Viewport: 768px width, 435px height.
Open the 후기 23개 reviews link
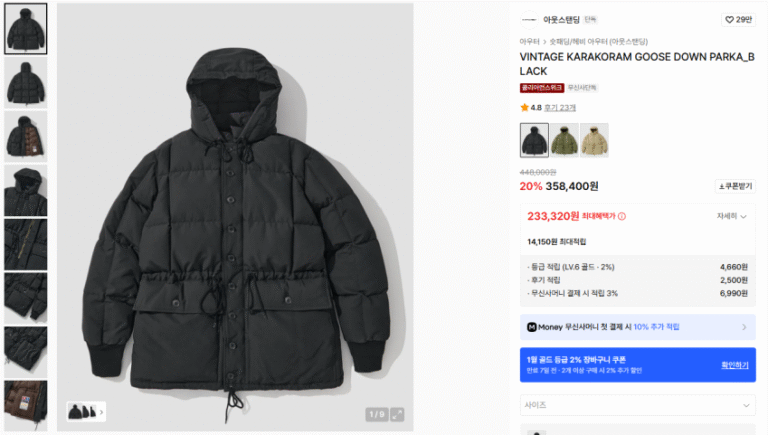560,107
